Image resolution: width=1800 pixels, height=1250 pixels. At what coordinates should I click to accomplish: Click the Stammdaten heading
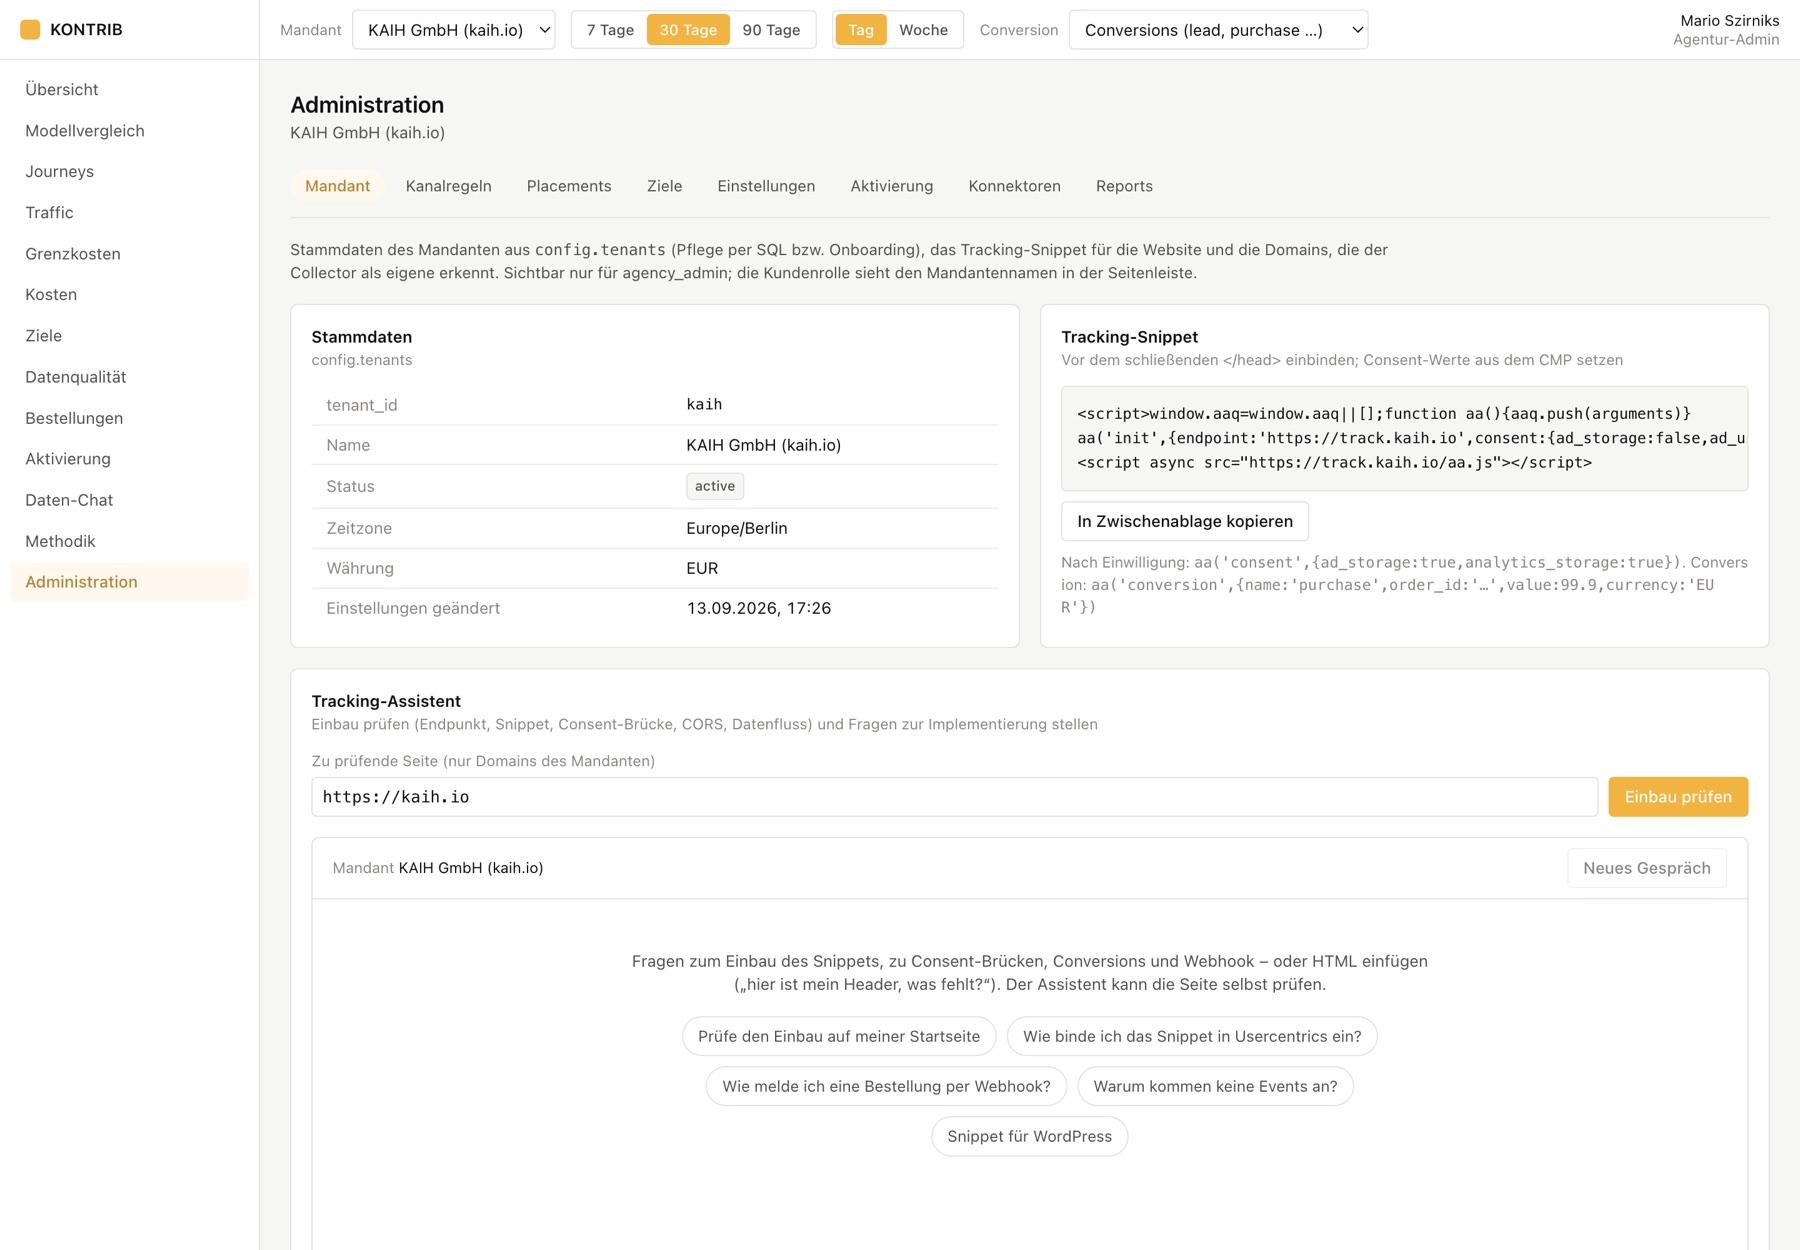point(362,337)
